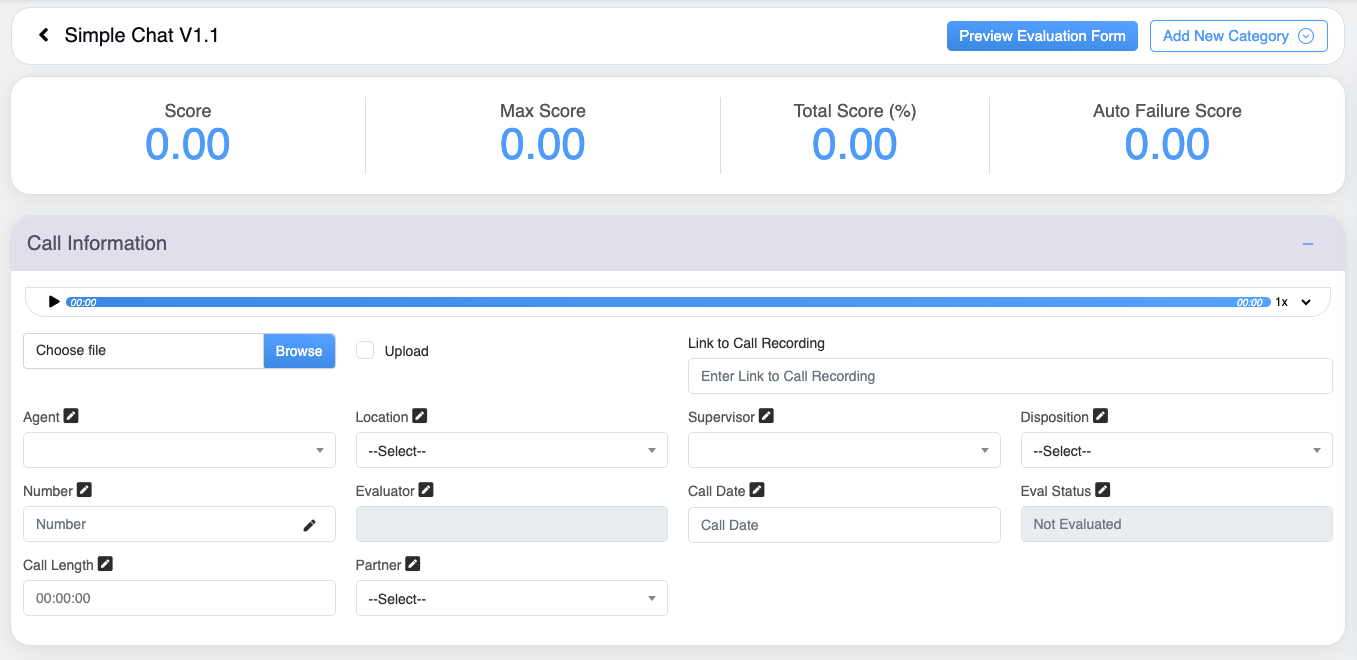Click the pencil icon inside Number field
The width and height of the screenshot is (1357, 660).
310,525
